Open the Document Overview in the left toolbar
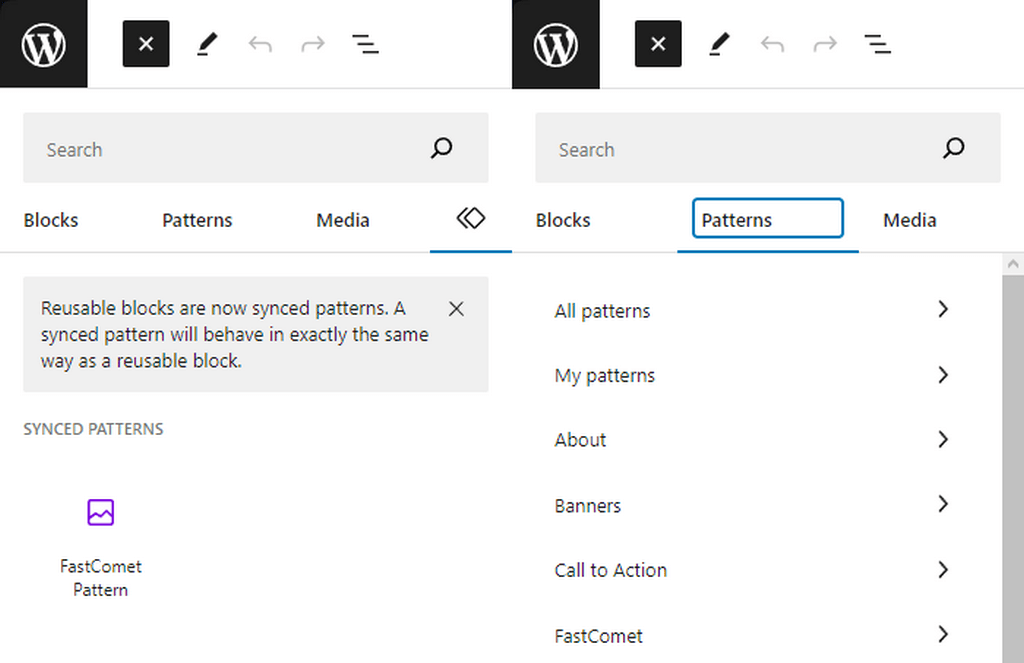1024x663 pixels. tap(365, 43)
